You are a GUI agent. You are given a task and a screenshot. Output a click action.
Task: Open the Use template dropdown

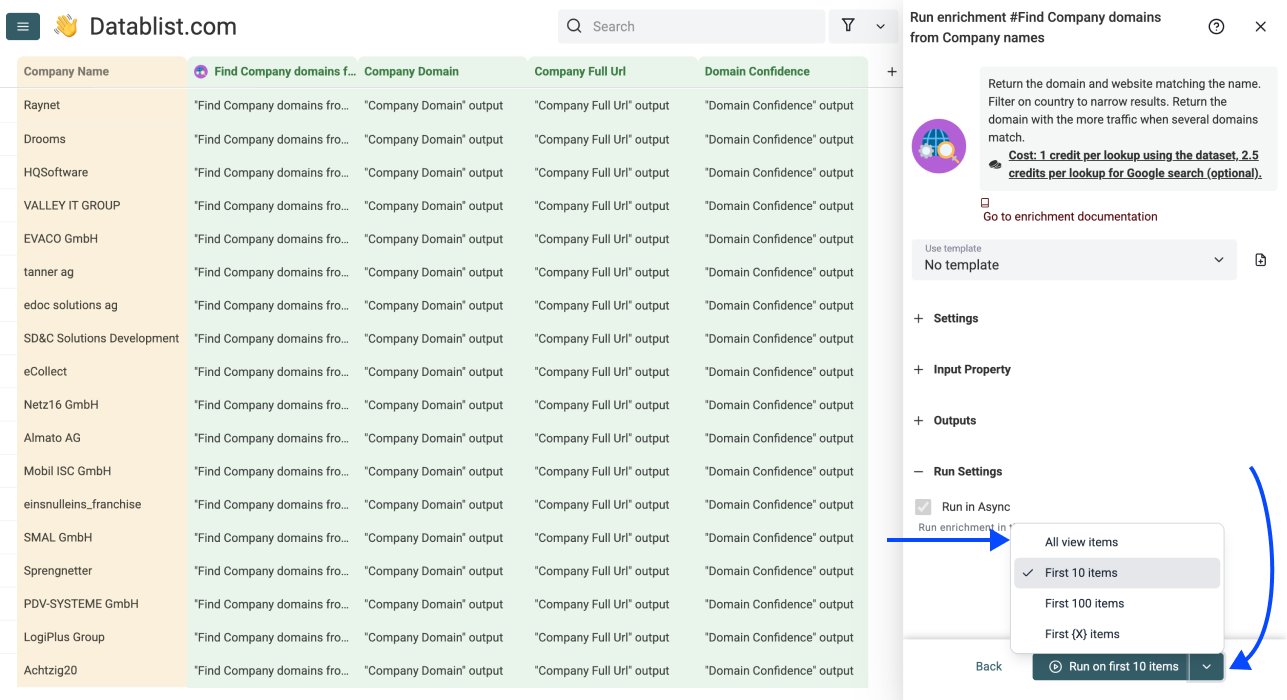[1074, 259]
